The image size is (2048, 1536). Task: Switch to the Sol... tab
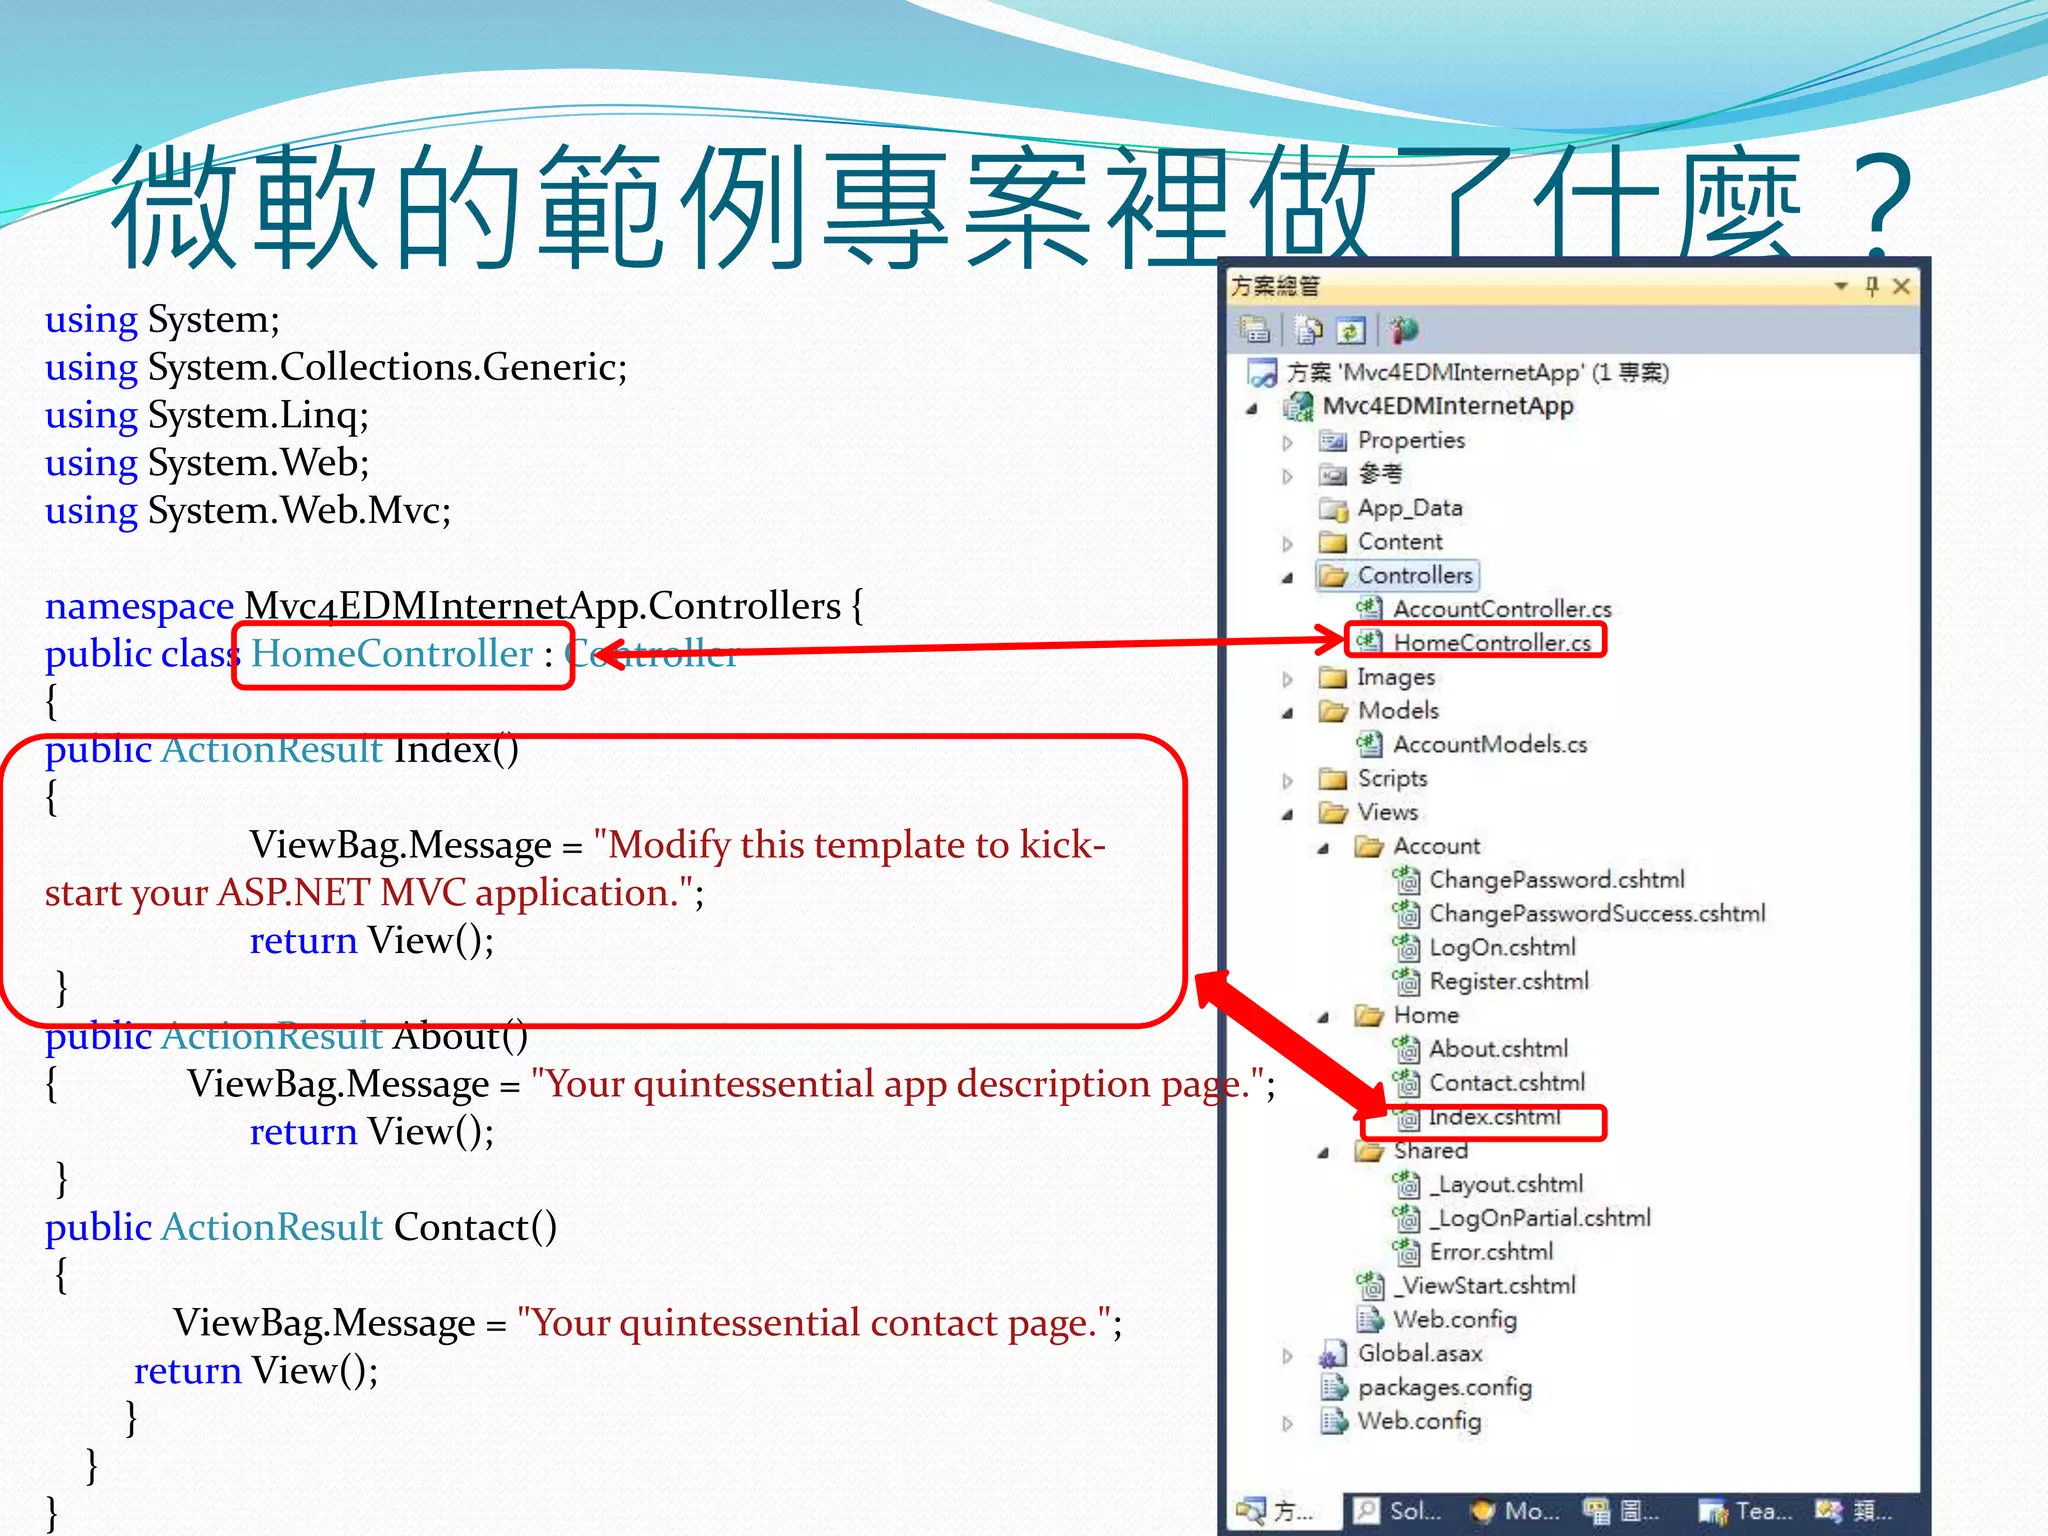(1398, 1511)
